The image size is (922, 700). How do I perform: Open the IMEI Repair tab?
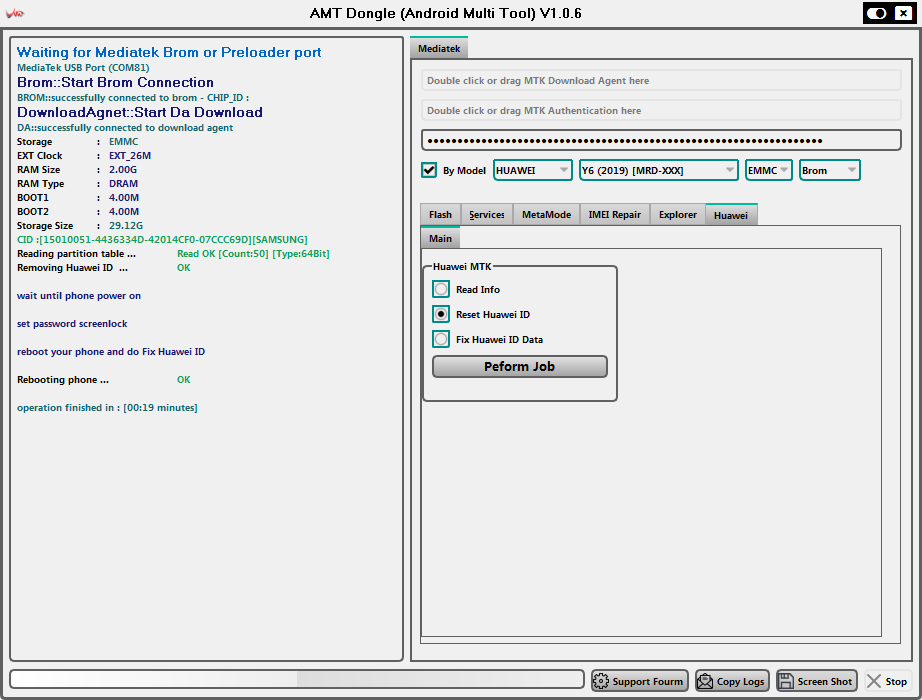point(614,214)
